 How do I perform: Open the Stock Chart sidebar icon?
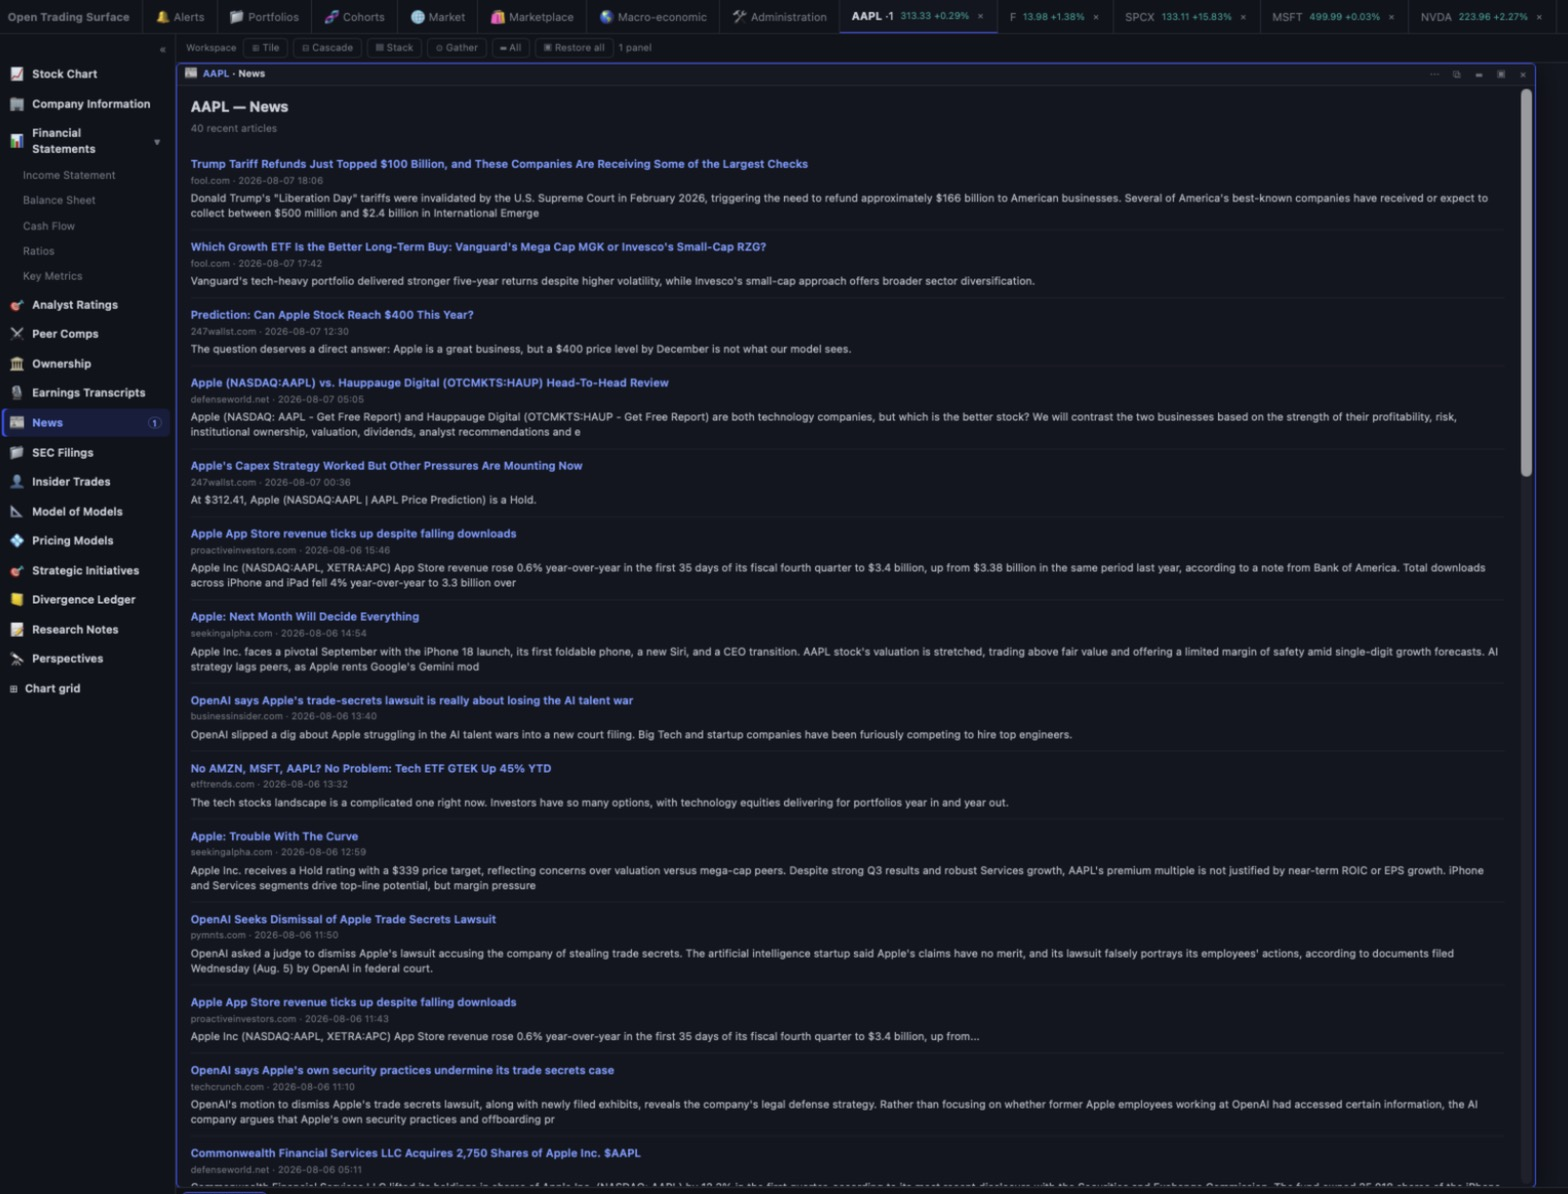[16, 74]
